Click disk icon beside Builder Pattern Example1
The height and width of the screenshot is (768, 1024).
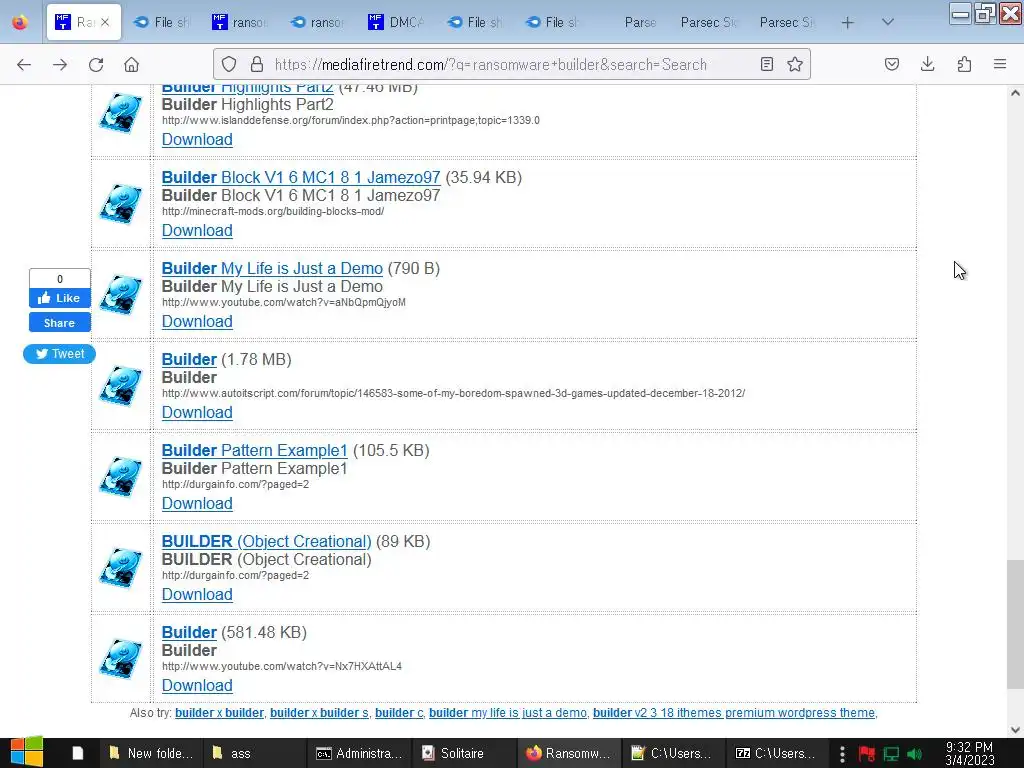pos(121,477)
